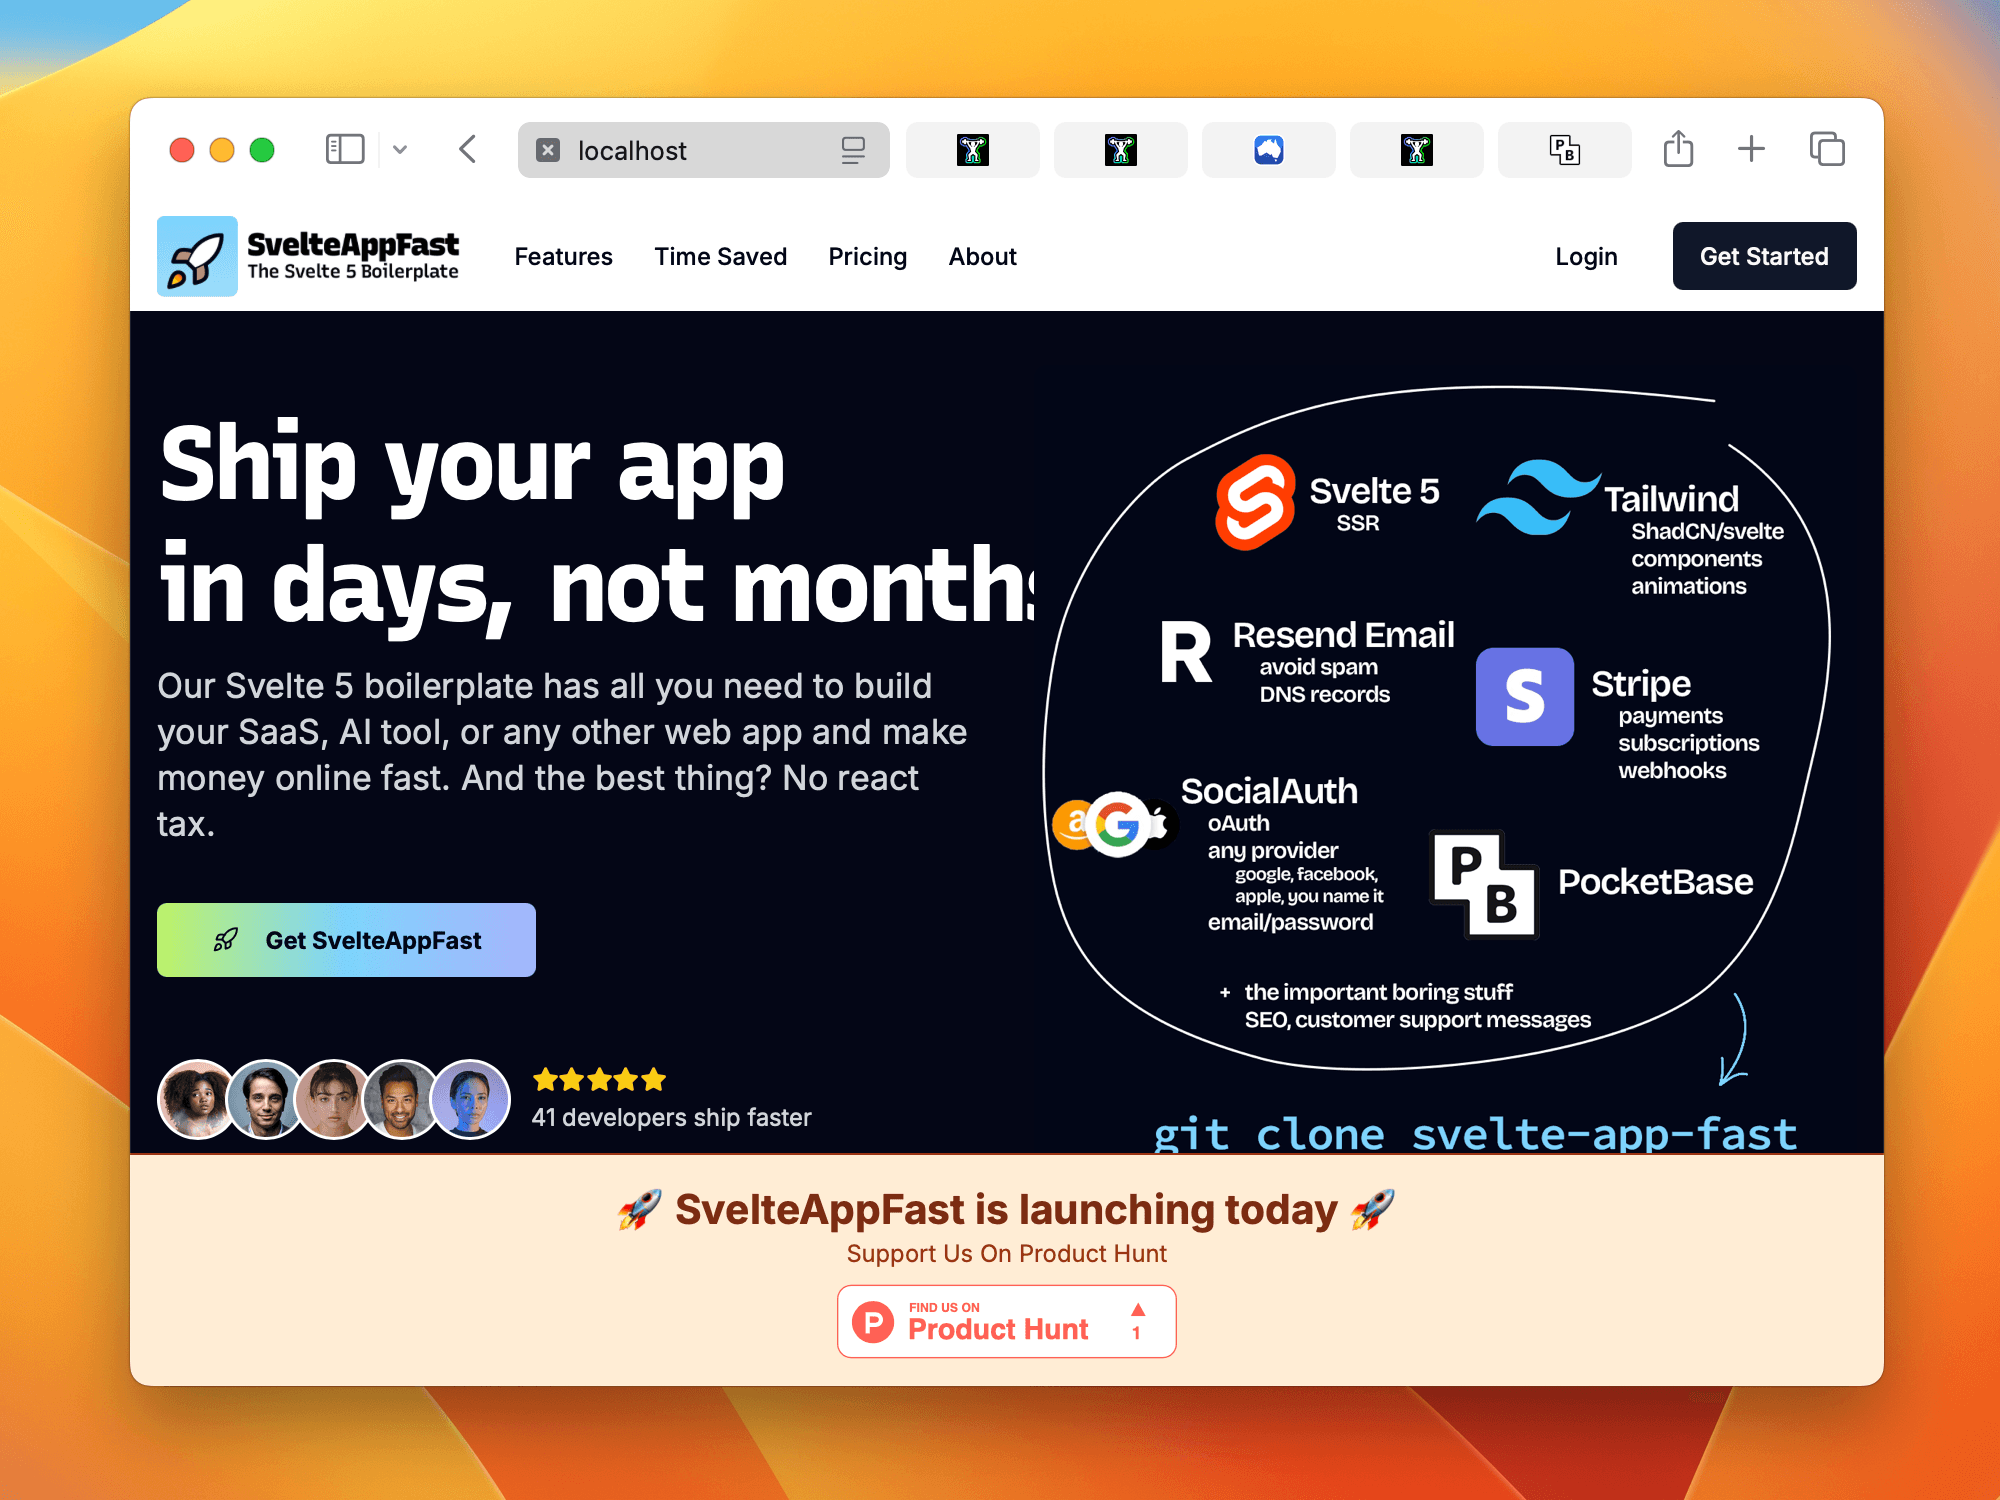Image resolution: width=2000 pixels, height=1500 pixels.
Task: Click the Product Hunt badge
Action: point(1006,1321)
